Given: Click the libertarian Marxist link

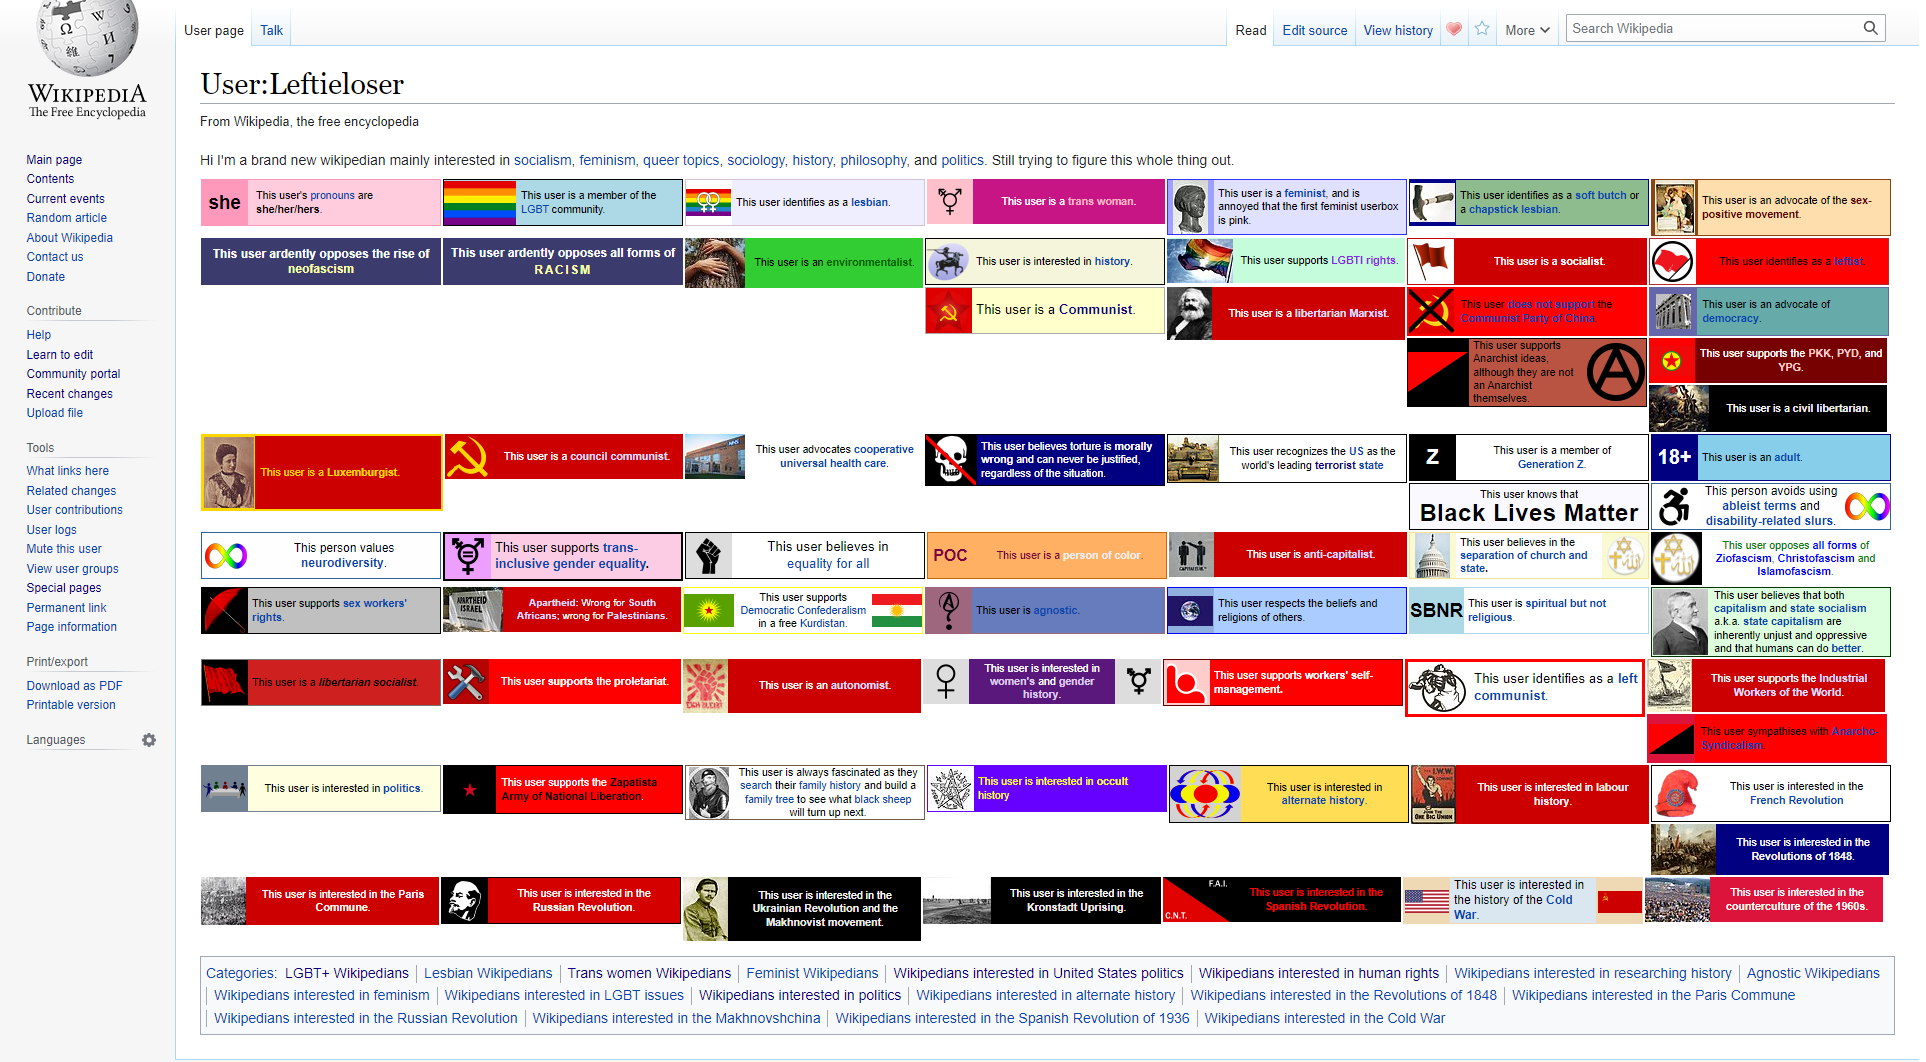Looking at the screenshot, I should pos(1341,313).
